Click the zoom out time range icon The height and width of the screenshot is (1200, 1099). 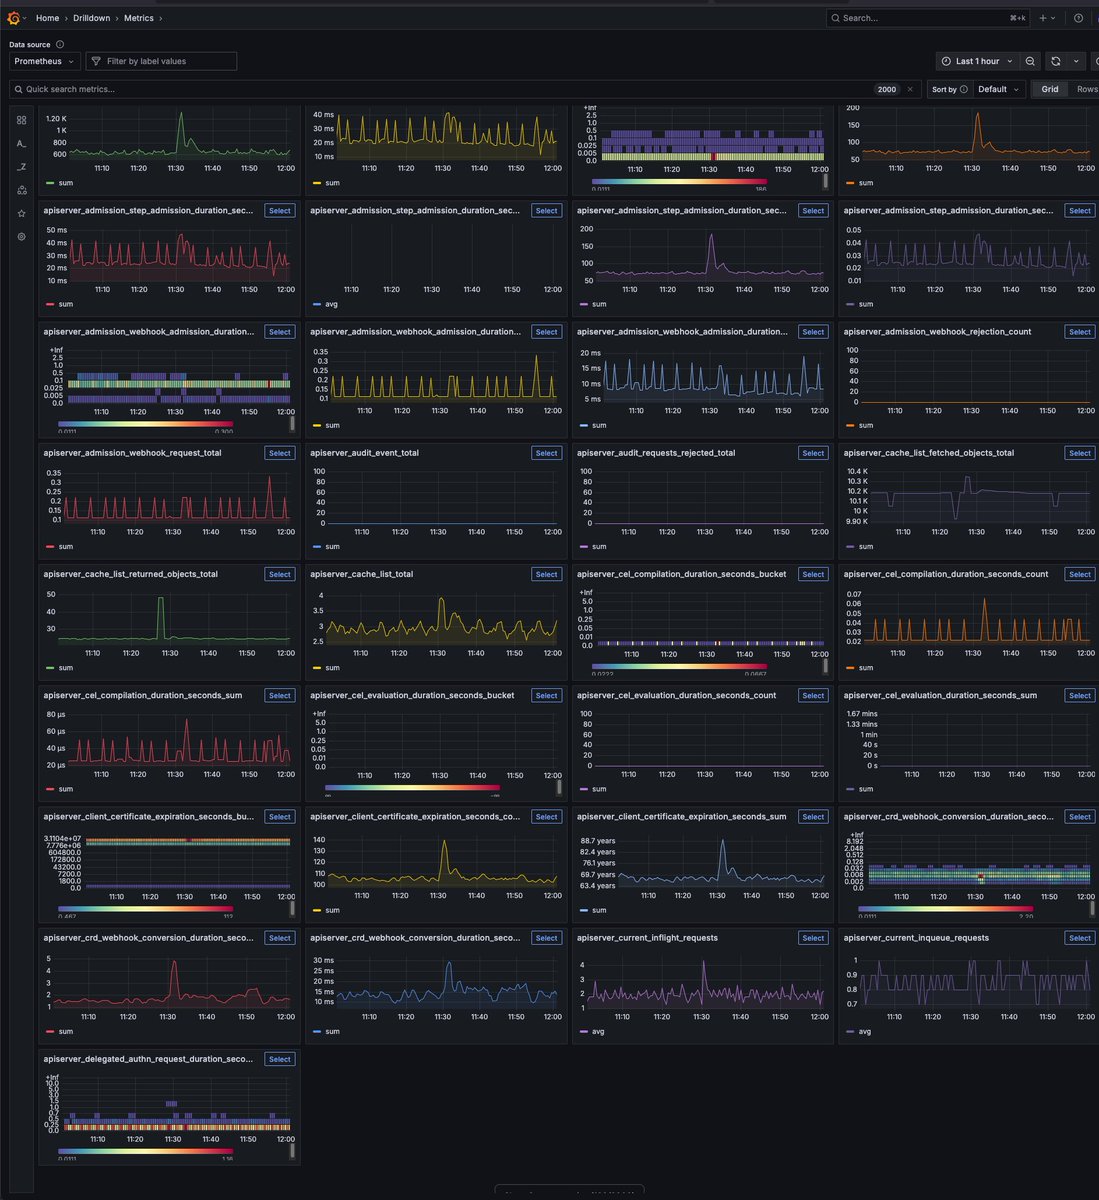pos(1030,61)
